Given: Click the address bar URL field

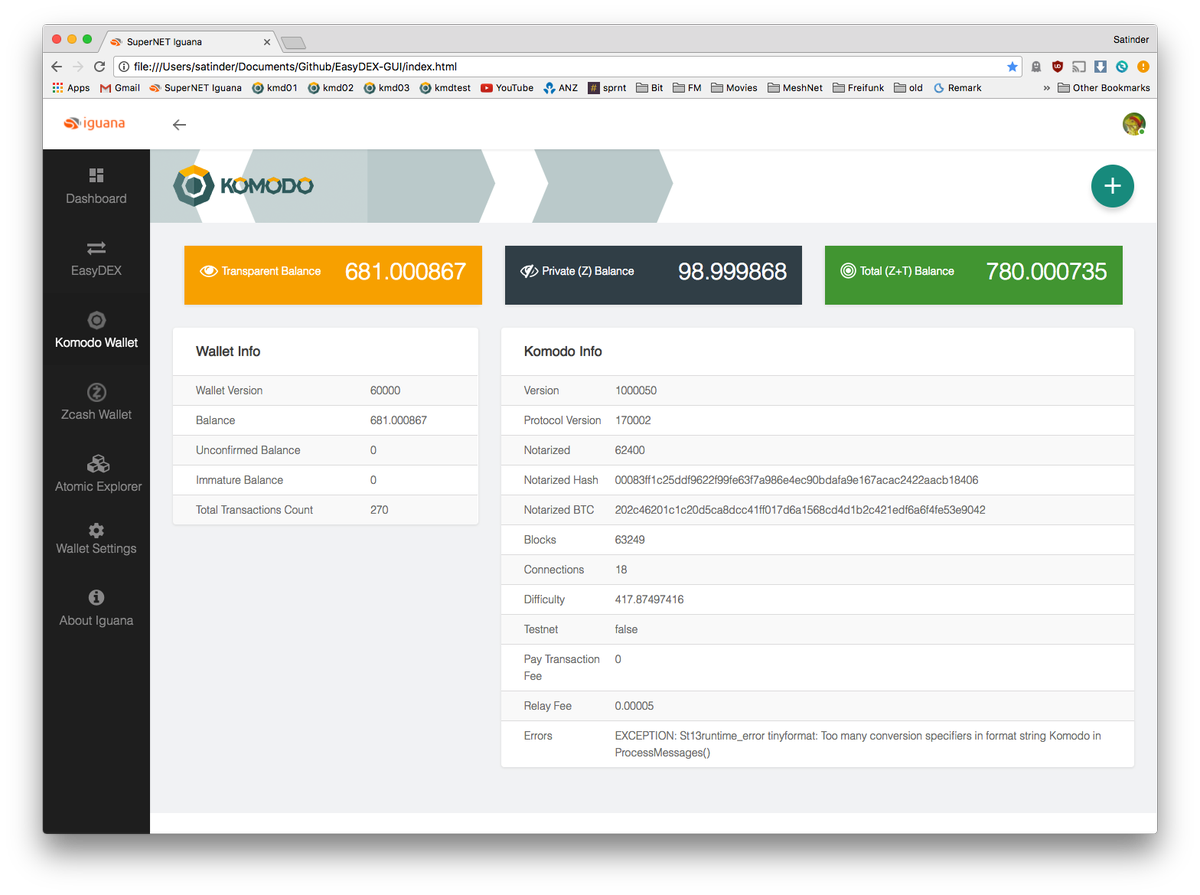Looking at the screenshot, I should coord(565,67).
